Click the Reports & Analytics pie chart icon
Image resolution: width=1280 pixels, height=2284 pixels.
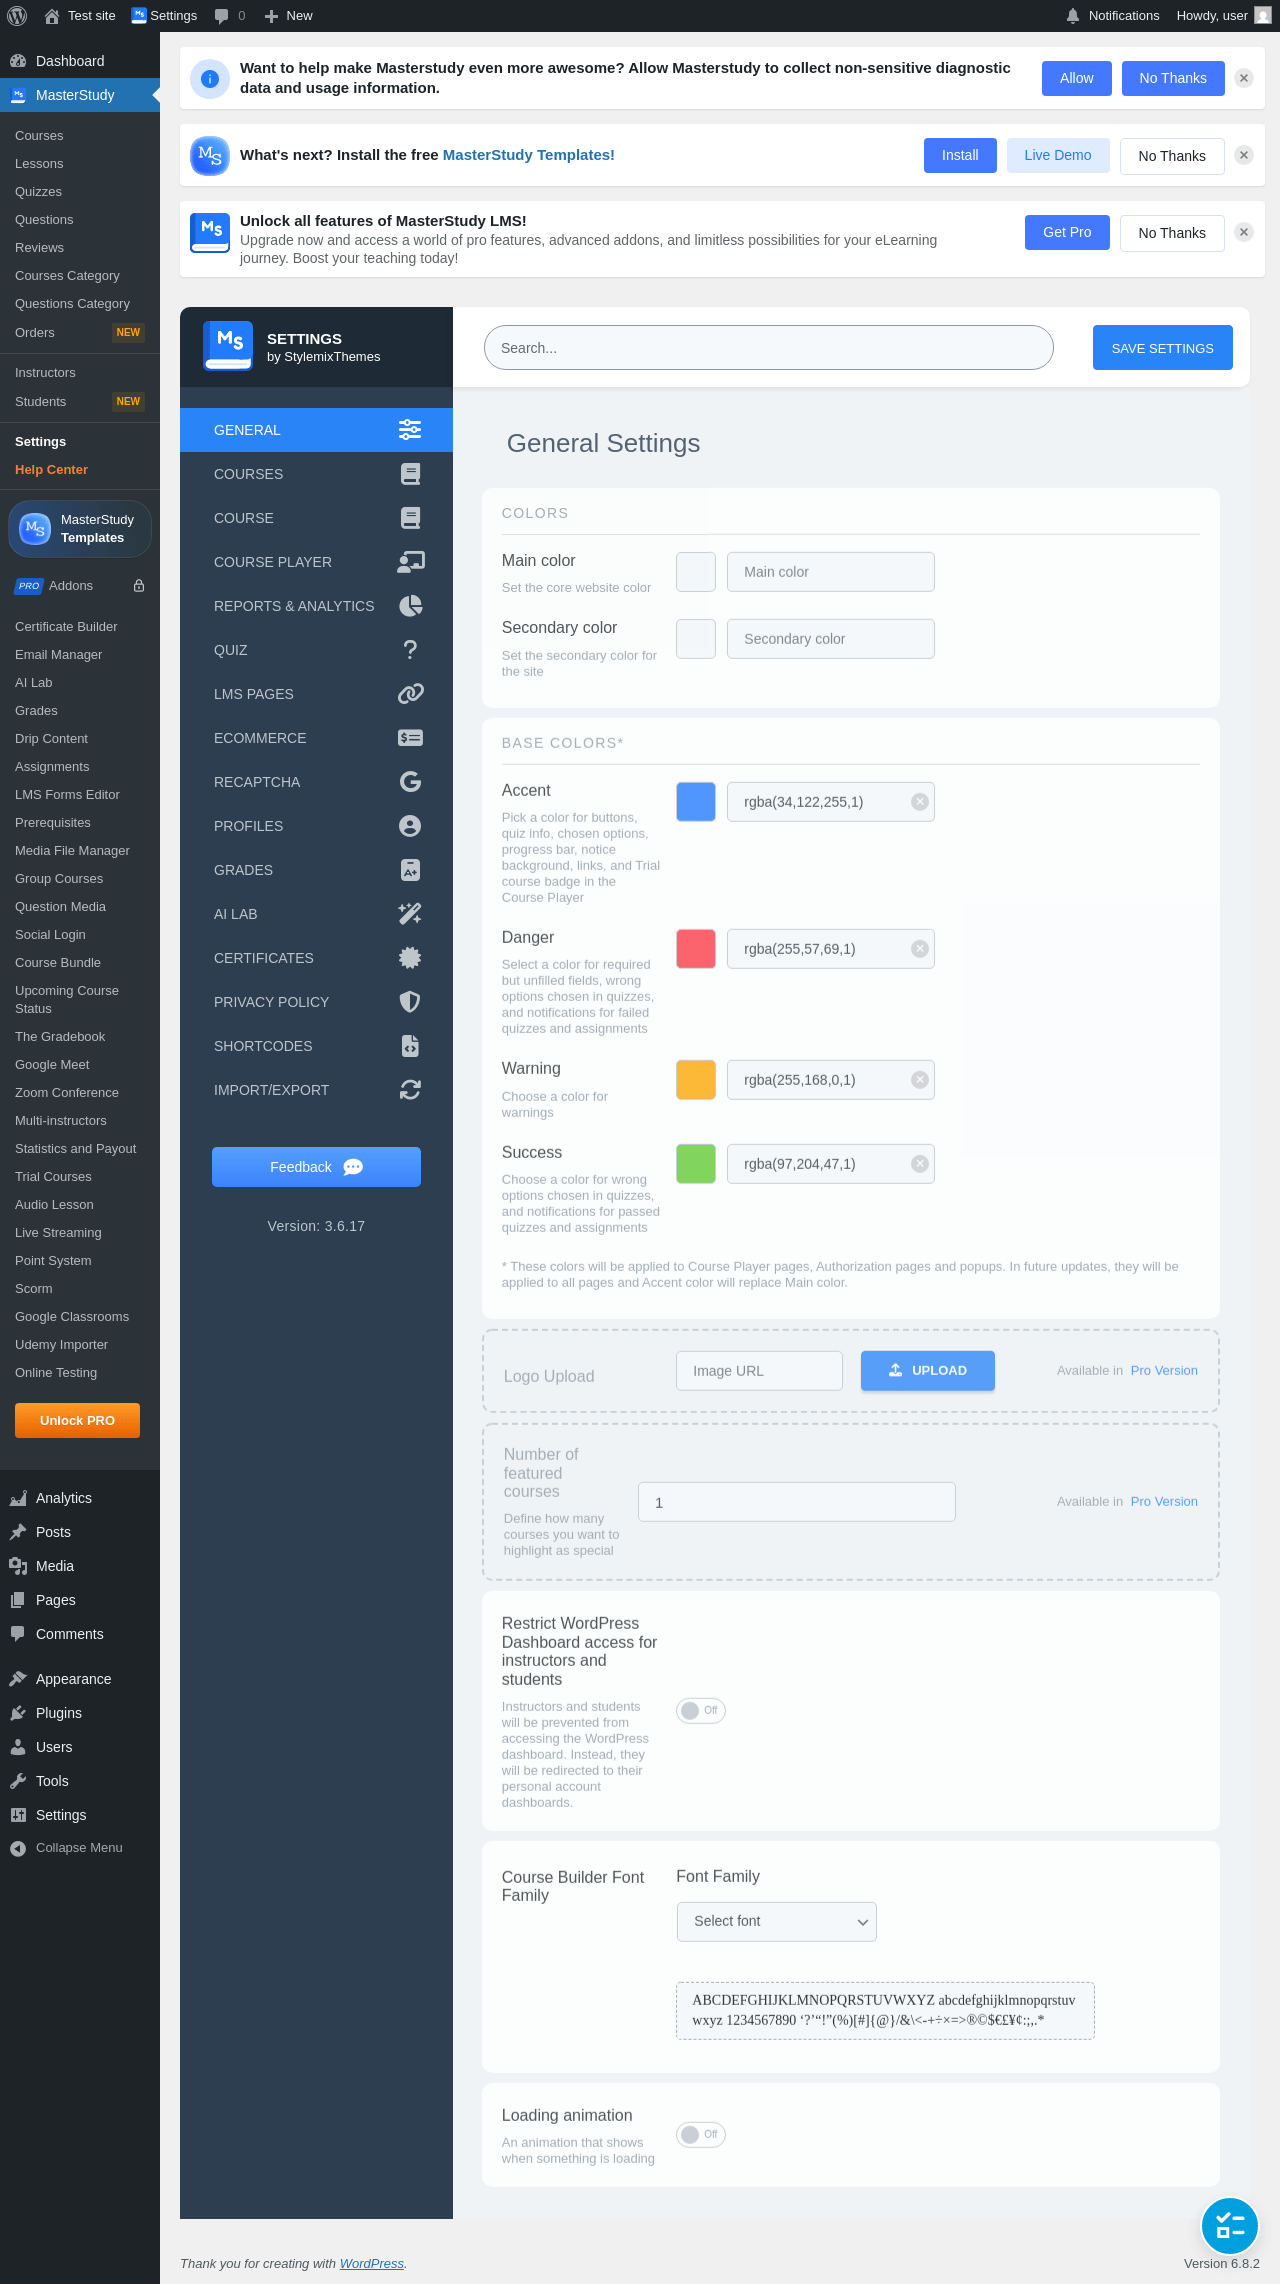tap(410, 606)
